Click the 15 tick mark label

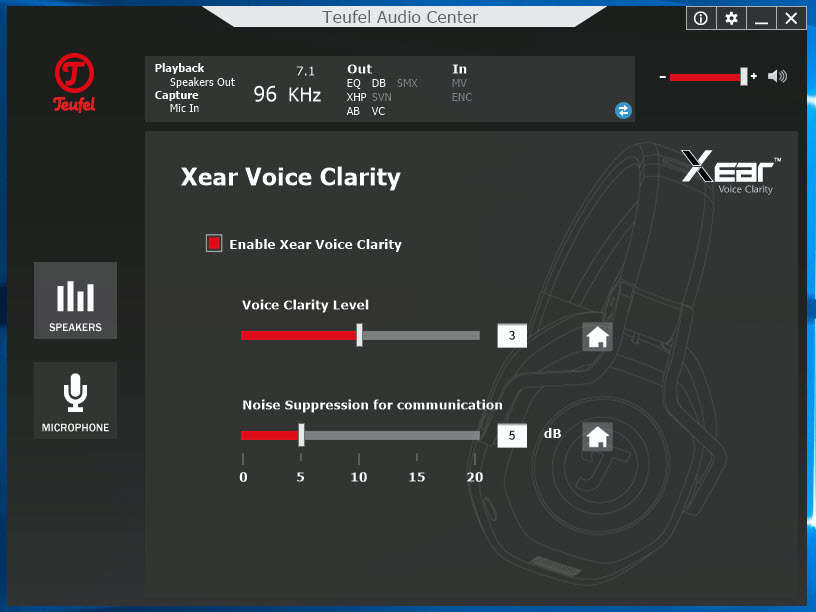point(417,477)
